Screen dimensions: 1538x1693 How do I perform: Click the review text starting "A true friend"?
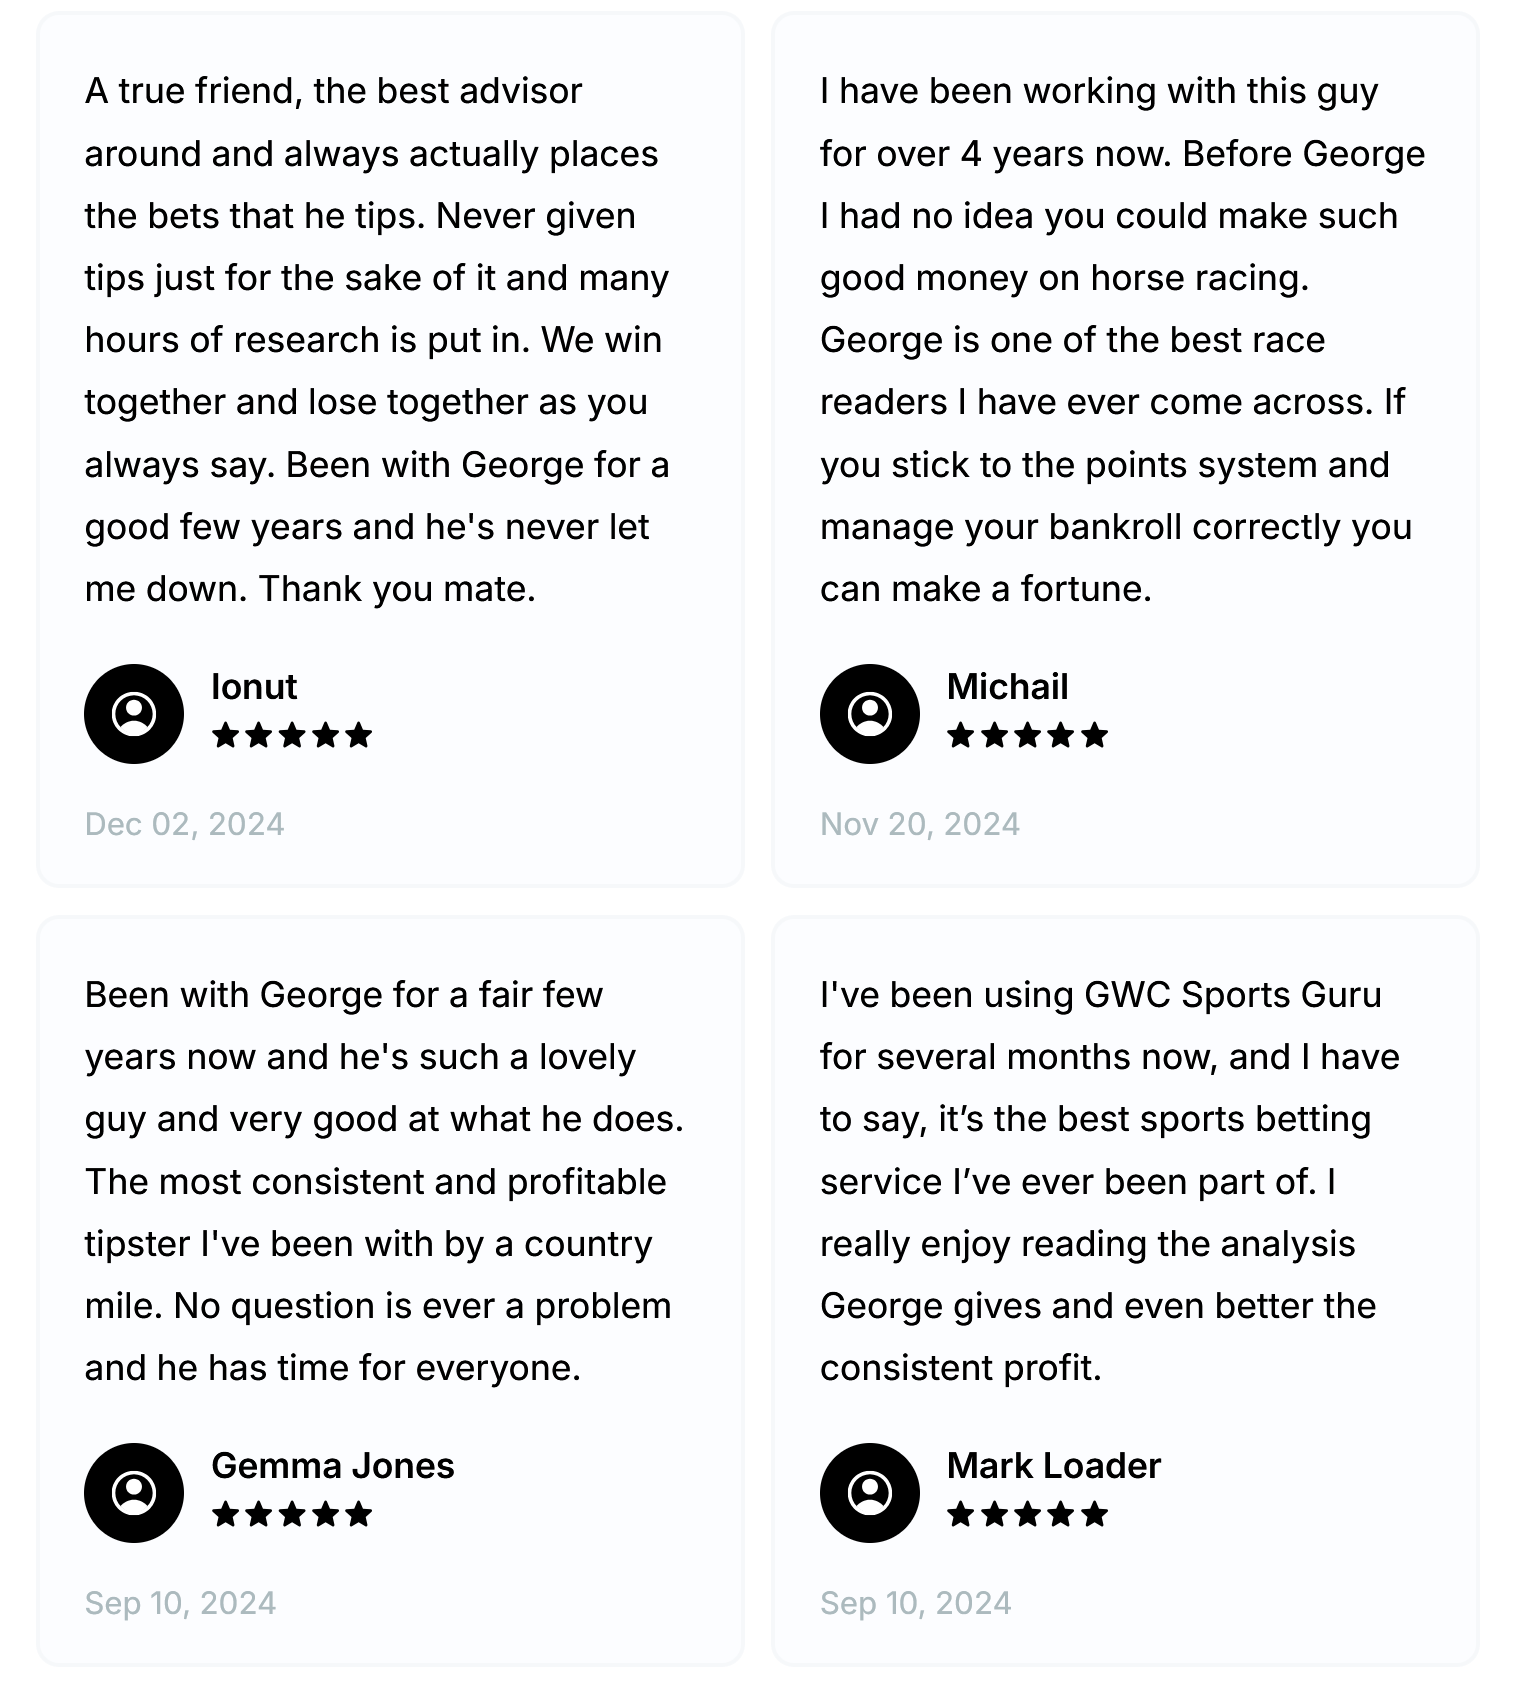point(378,340)
